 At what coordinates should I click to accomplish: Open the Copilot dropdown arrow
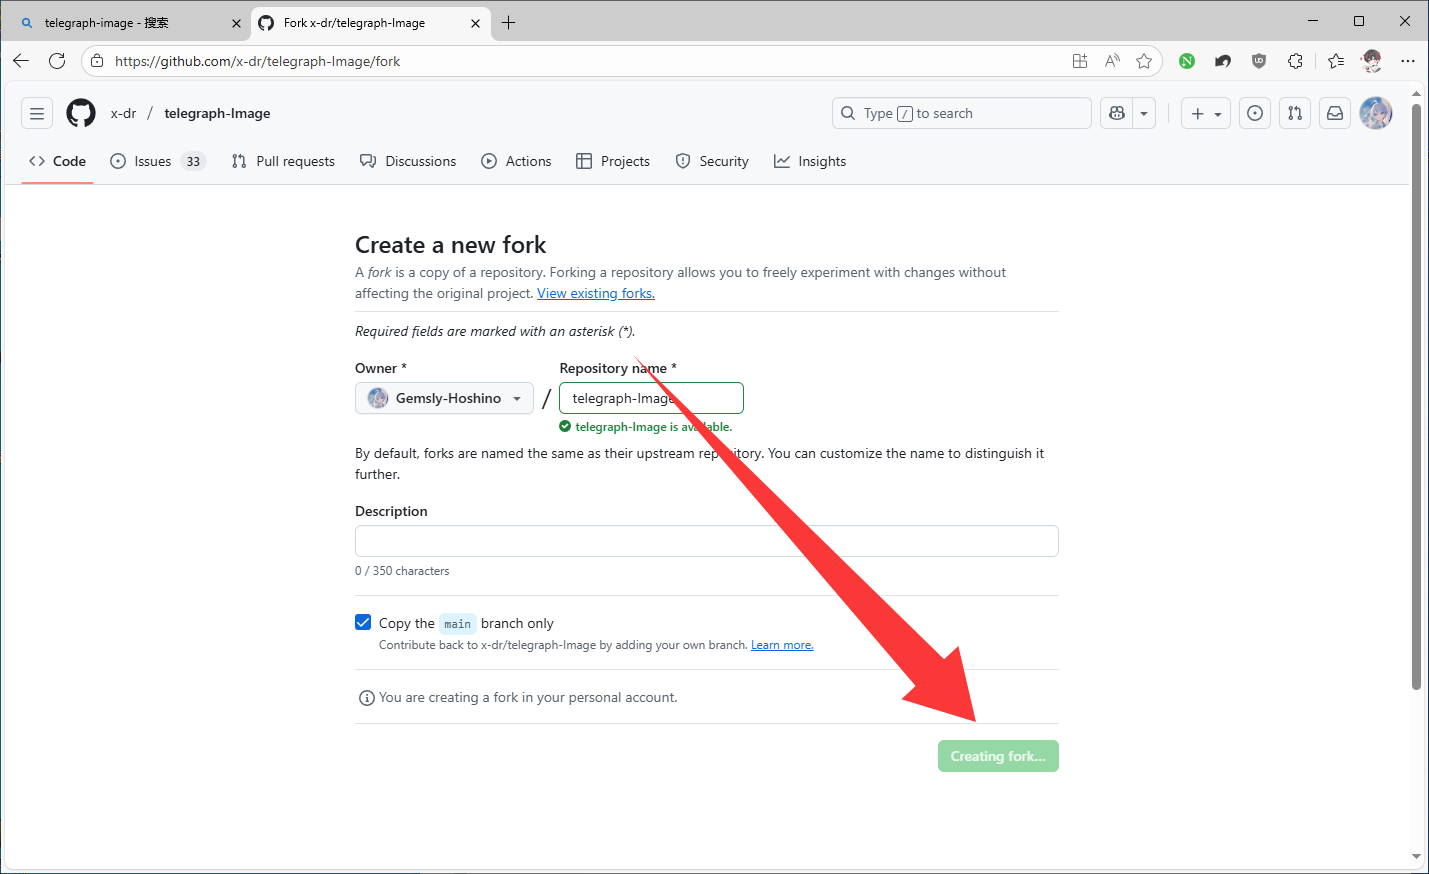coord(1144,113)
